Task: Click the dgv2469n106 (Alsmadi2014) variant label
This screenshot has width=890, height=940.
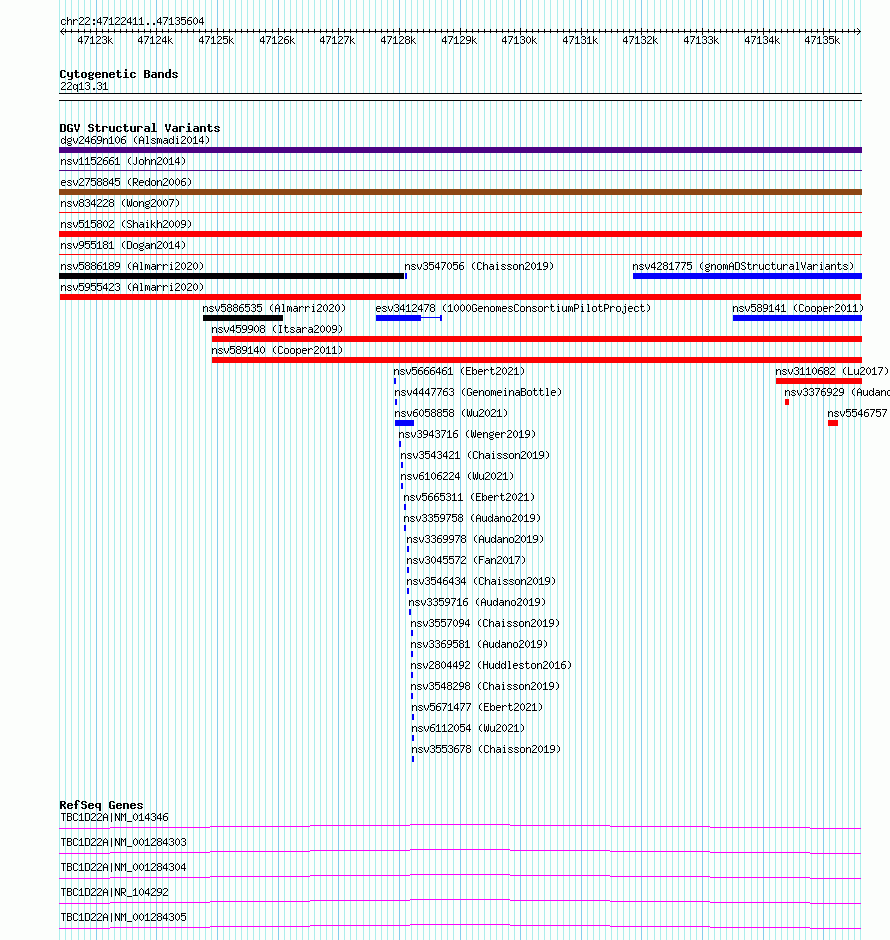Action: [x=135, y=140]
